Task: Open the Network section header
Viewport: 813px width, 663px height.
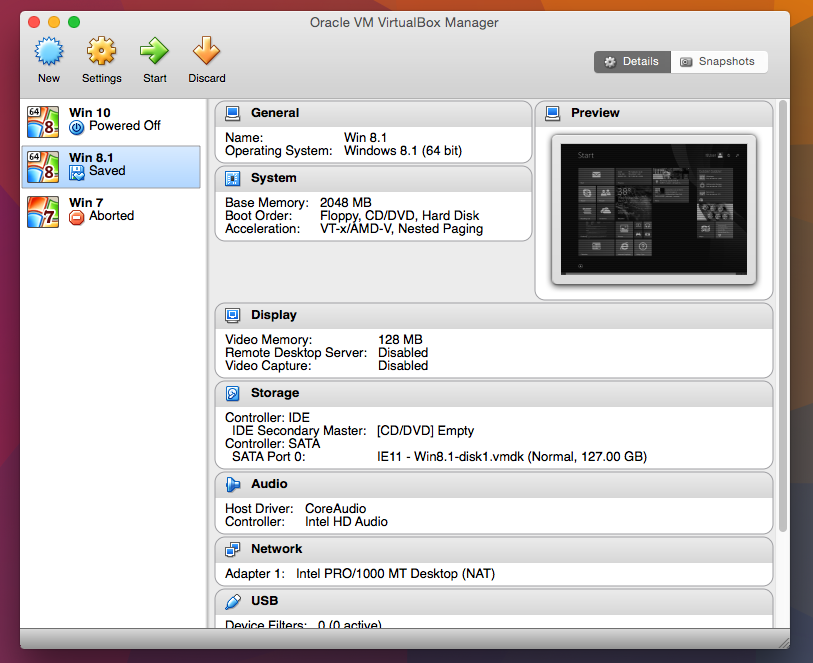Action: 494,549
